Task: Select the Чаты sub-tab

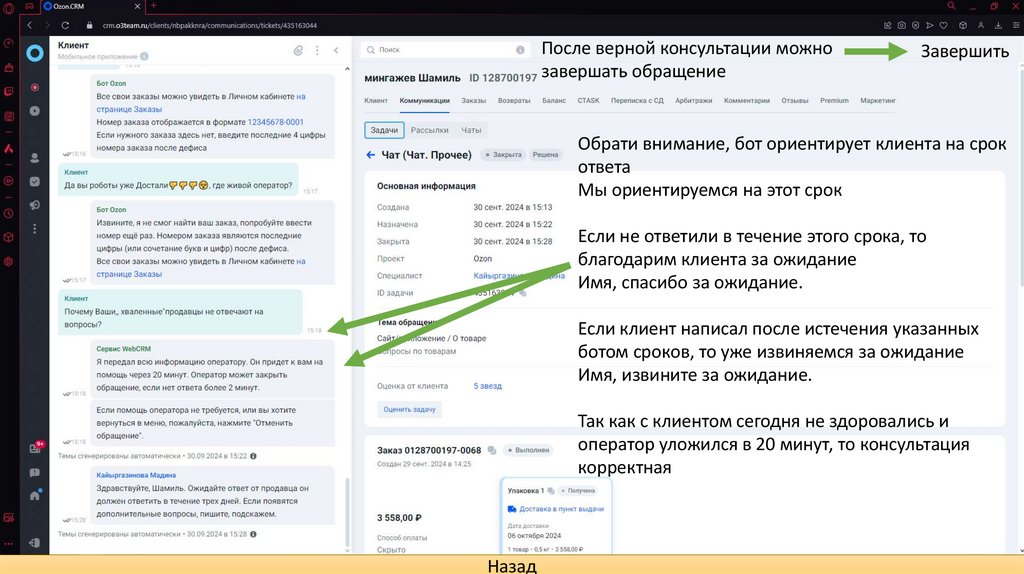Action: [x=471, y=130]
